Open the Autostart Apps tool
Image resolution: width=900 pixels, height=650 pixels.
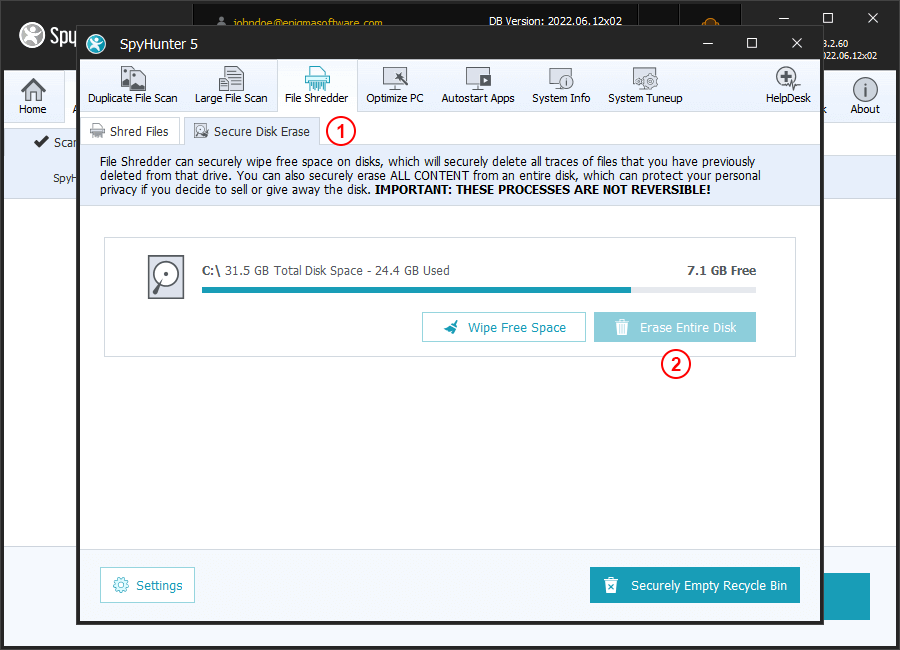[x=478, y=86]
